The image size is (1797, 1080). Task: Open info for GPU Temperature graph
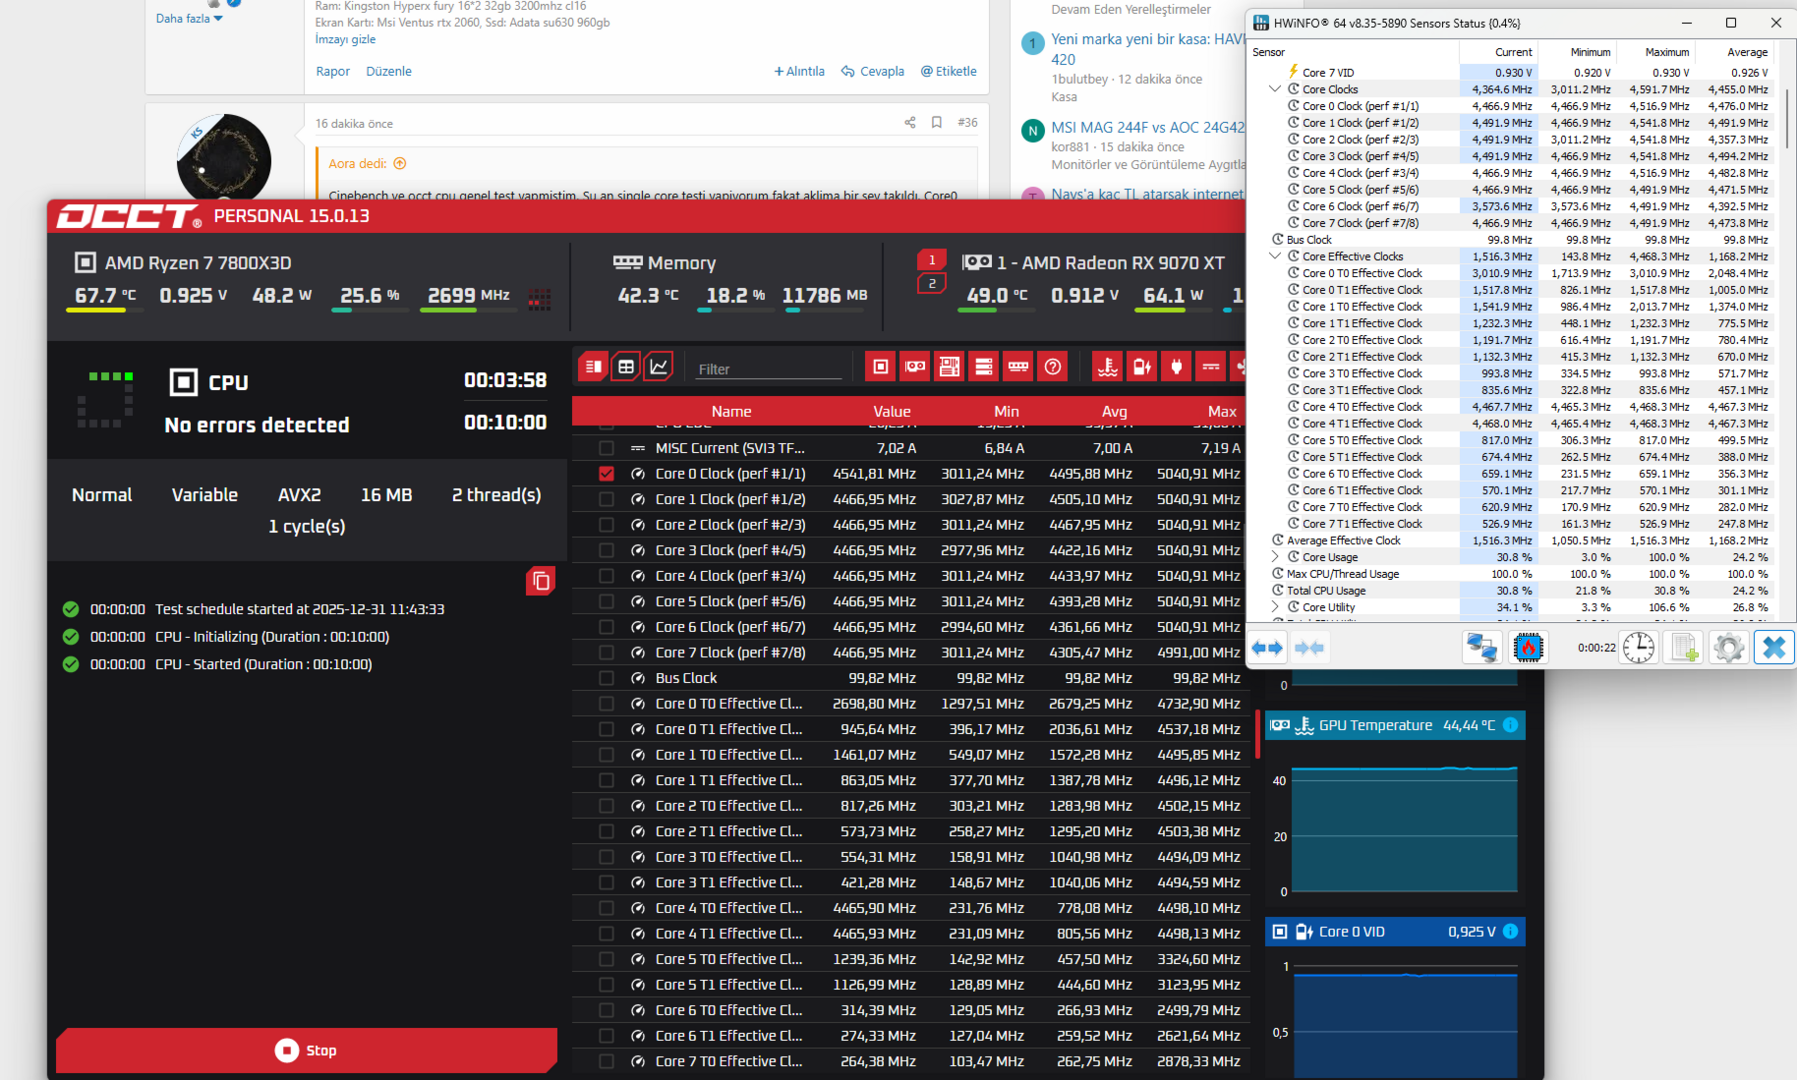(1510, 725)
